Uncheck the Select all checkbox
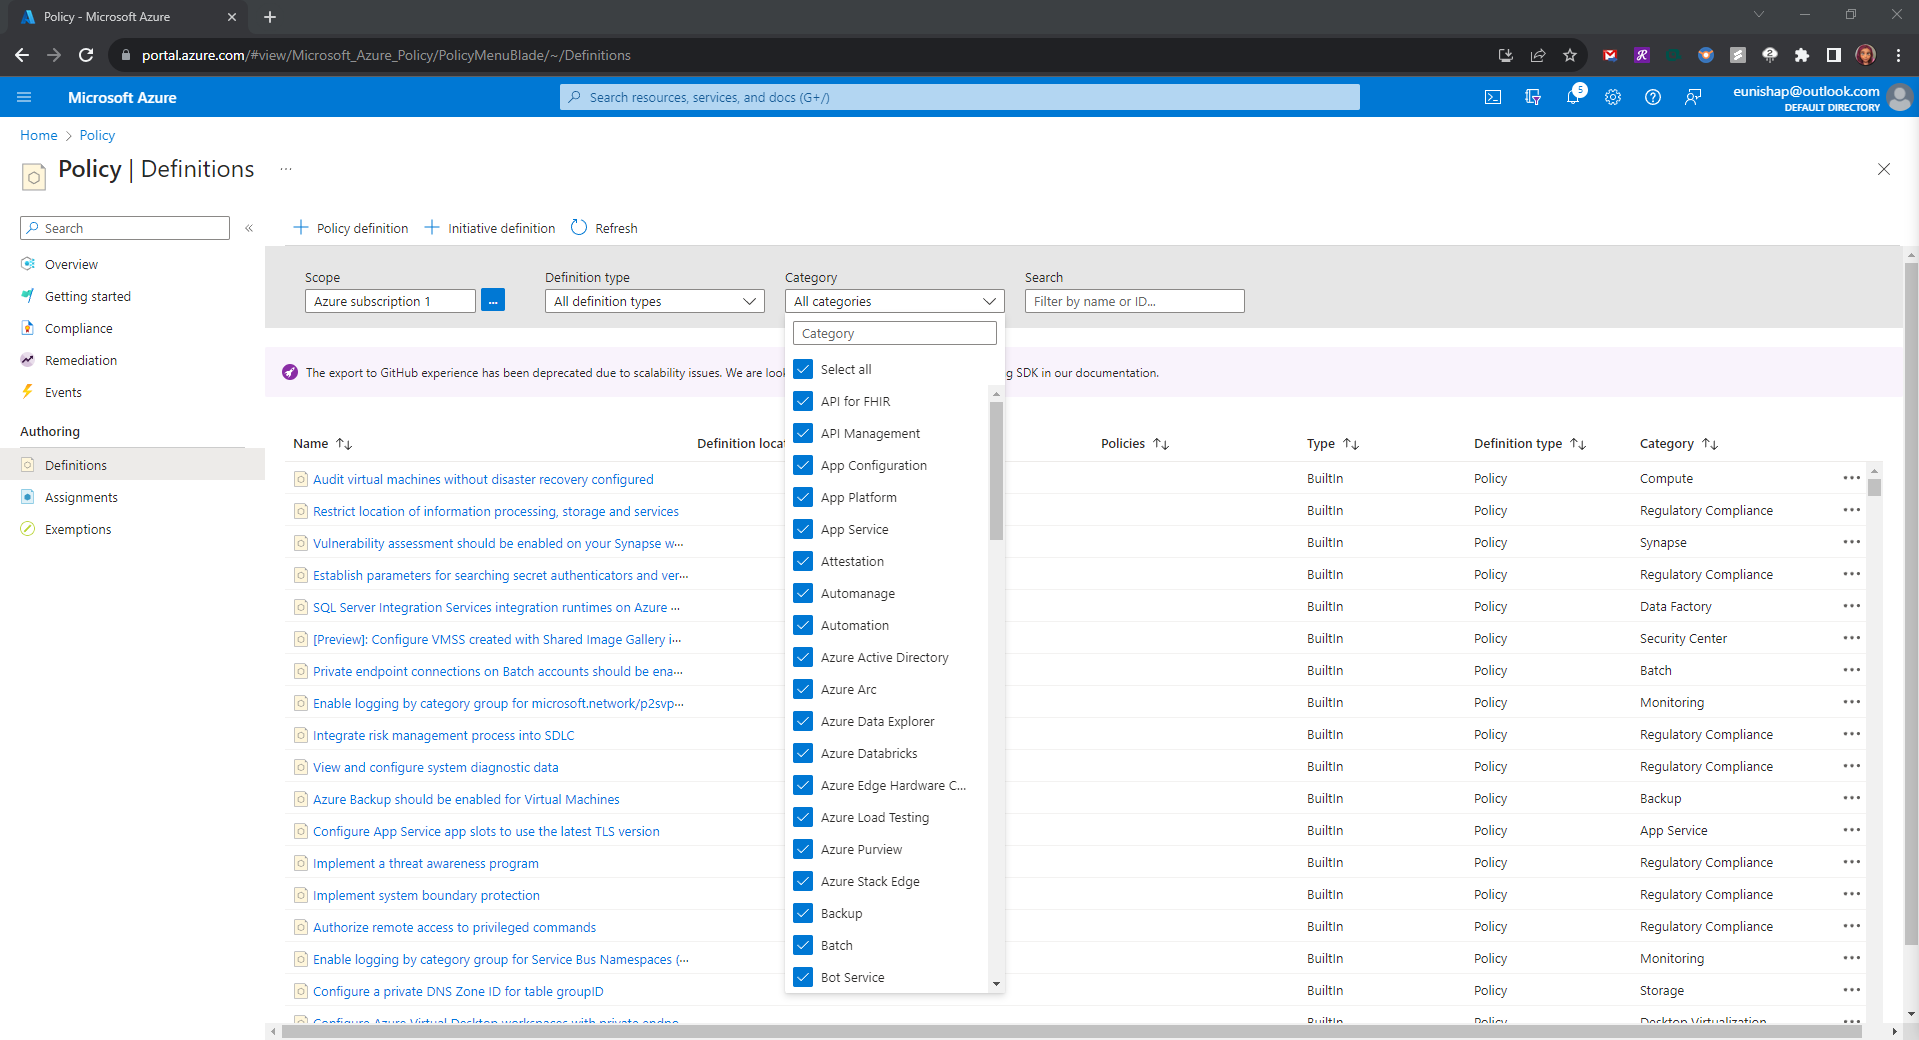Screen dimensions: 1919x1040 [803, 369]
